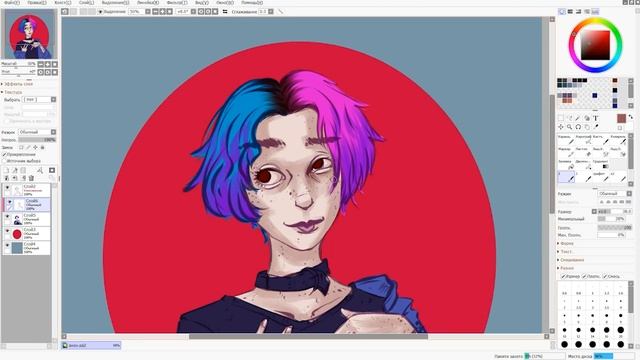Choose the Ластик eraser tool
The image size is (640, 360).
[583, 152]
